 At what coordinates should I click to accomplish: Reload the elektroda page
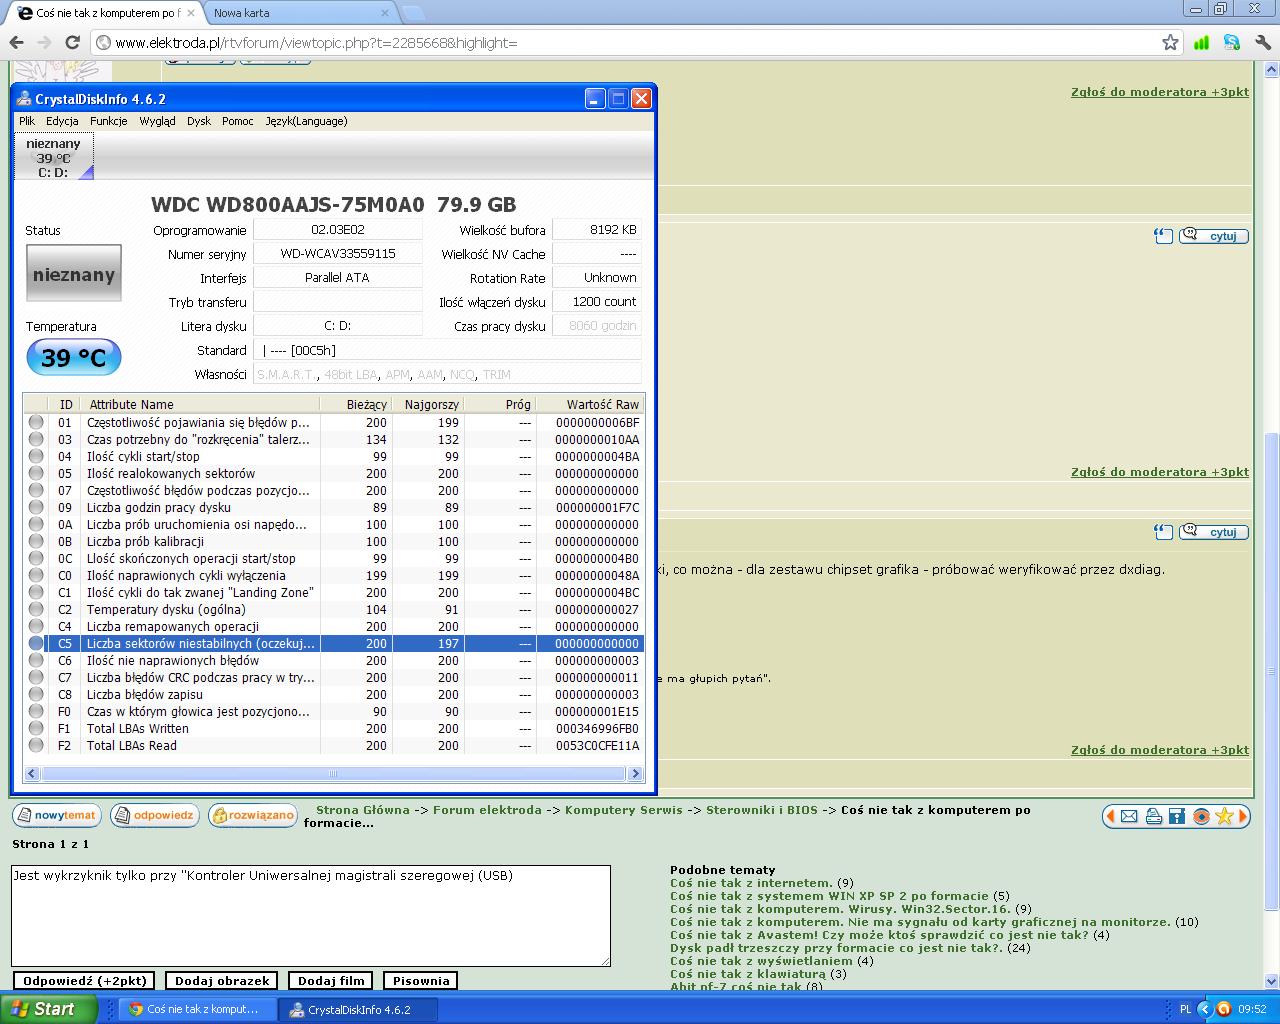(72, 43)
